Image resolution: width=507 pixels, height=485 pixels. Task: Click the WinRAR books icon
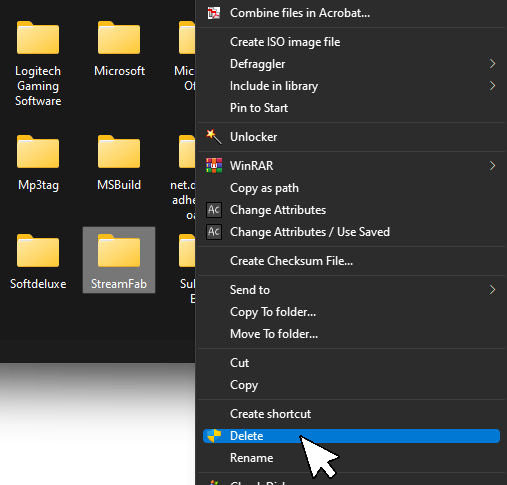[x=214, y=166]
